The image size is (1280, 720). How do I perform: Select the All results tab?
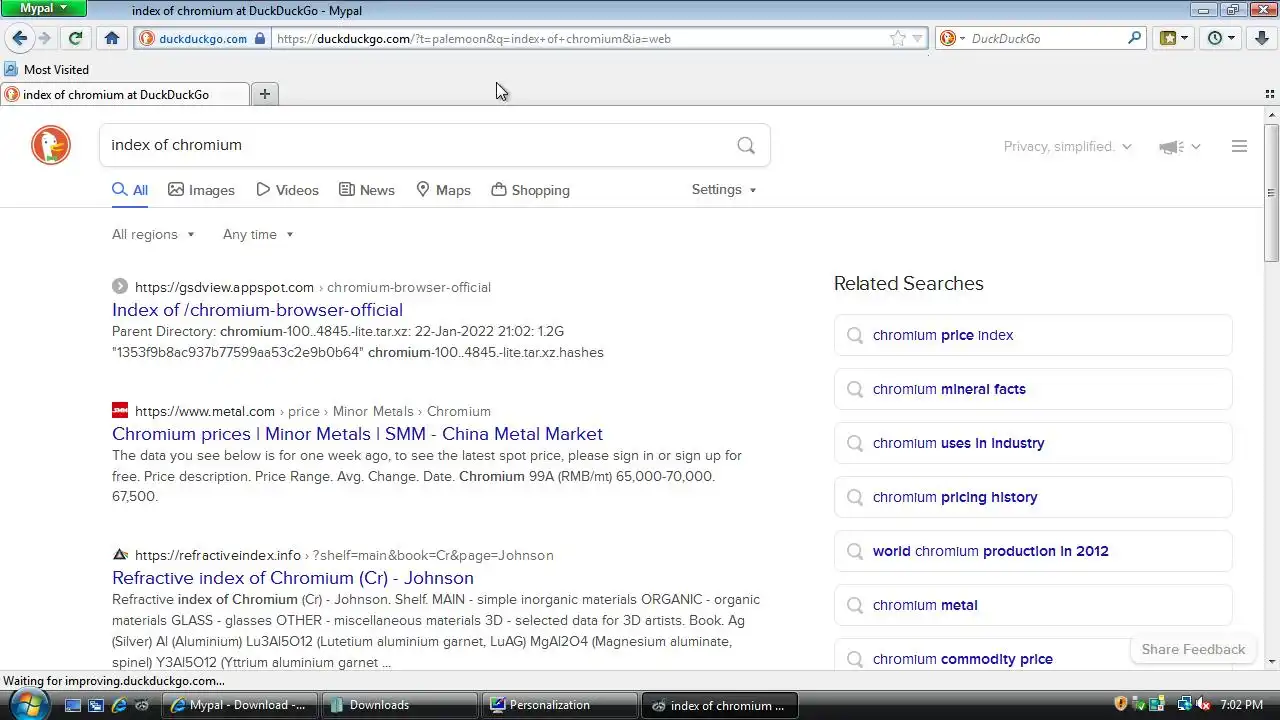coord(130,190)
